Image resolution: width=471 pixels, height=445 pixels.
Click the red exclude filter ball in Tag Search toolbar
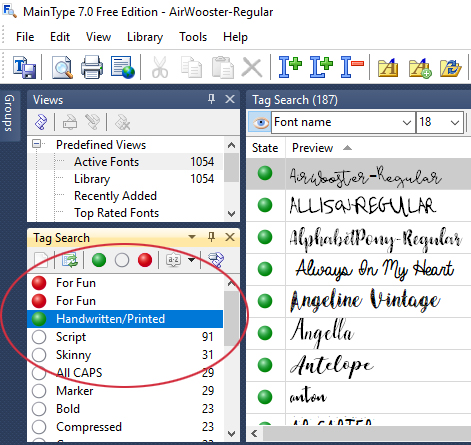[145, 260]
